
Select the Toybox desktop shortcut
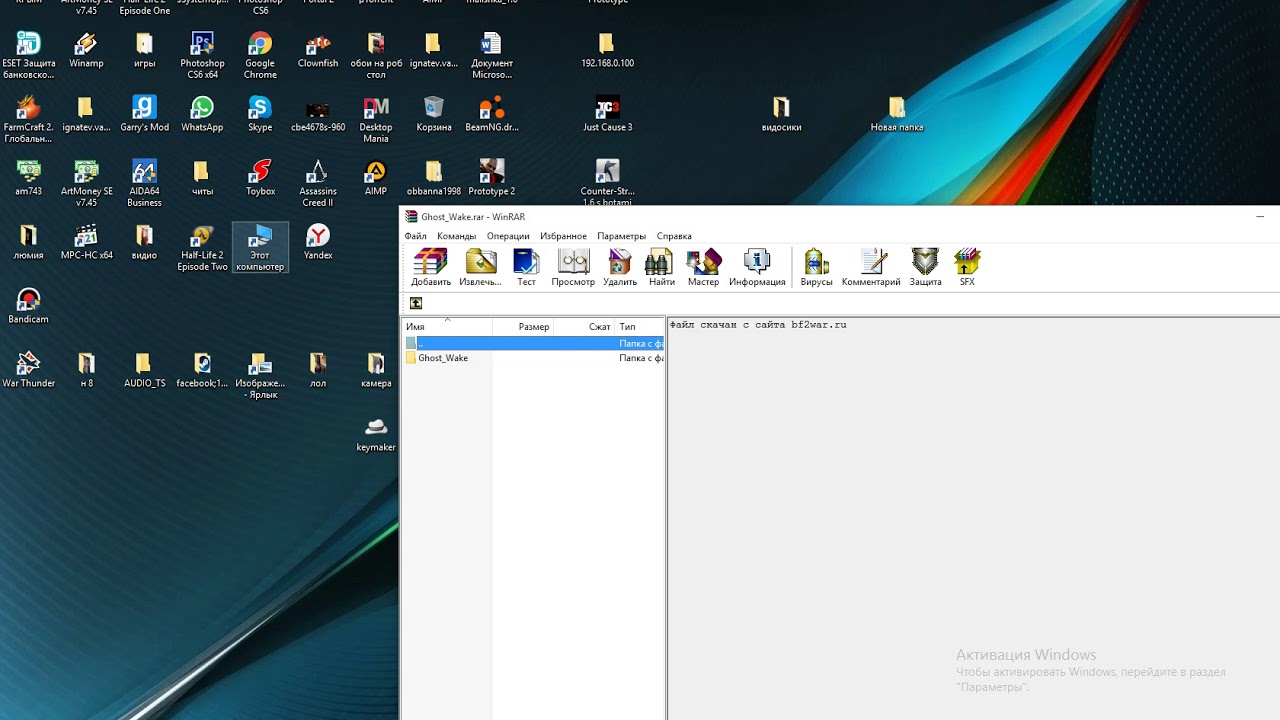pyautogui.click(x=260, y=178)
